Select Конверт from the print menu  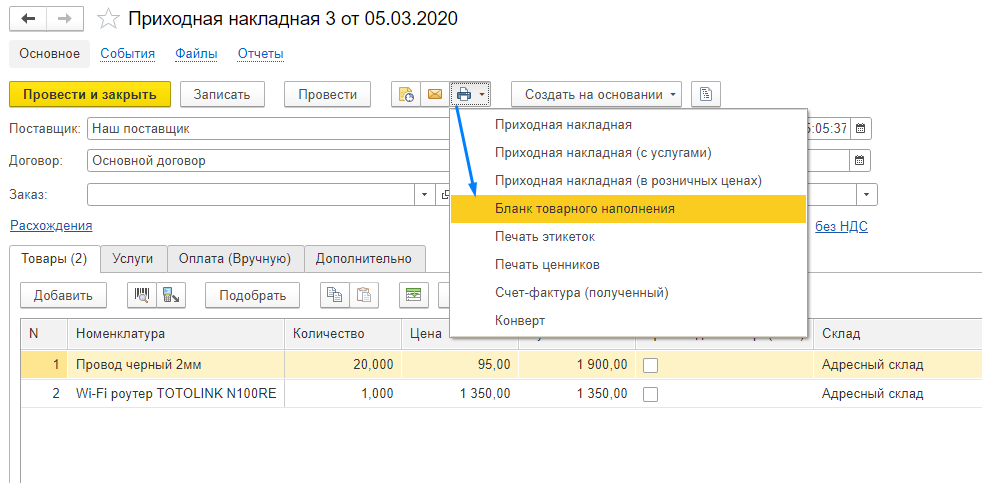pyautogui.click(x=628, y=321)
